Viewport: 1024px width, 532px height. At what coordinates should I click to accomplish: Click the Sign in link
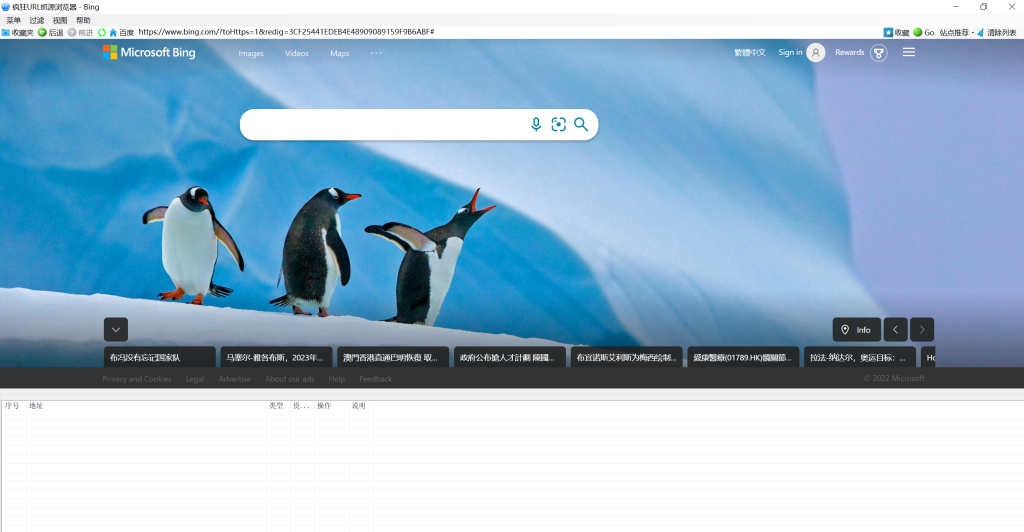tap(790, 52)
